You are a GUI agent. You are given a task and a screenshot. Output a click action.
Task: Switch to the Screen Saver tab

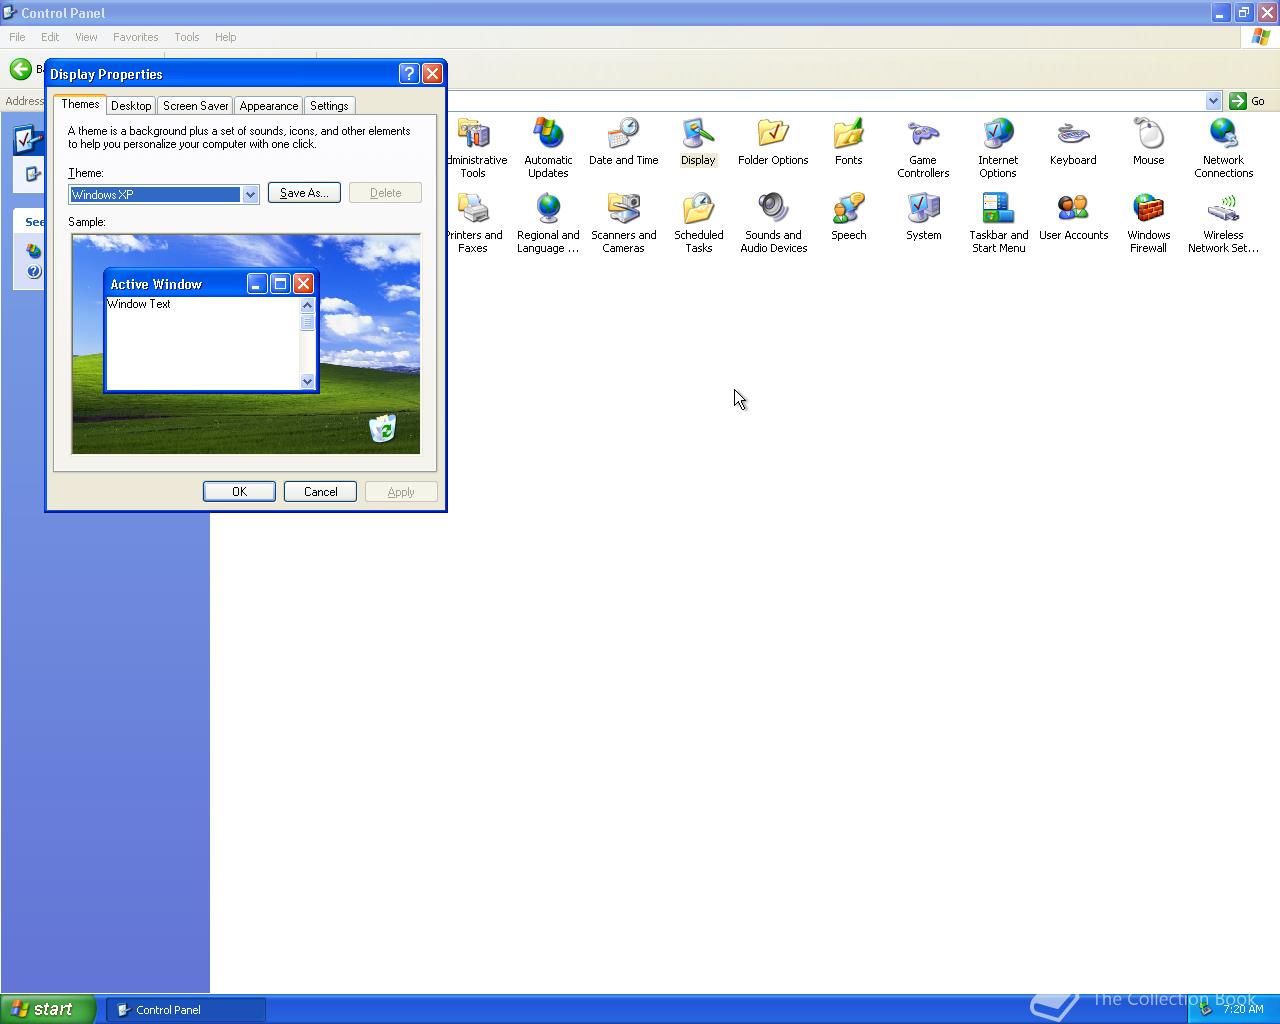pos(195,106)
